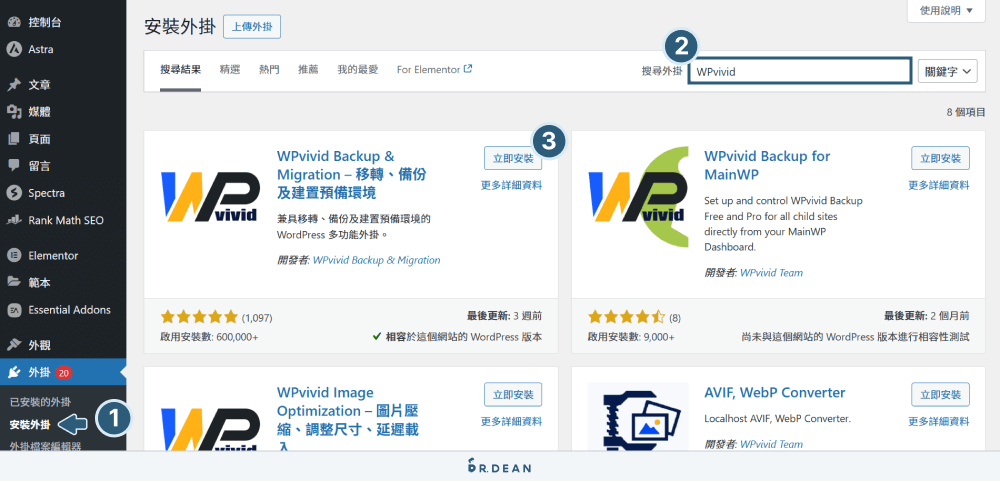Click the '8 個項目' results count text

966,112
